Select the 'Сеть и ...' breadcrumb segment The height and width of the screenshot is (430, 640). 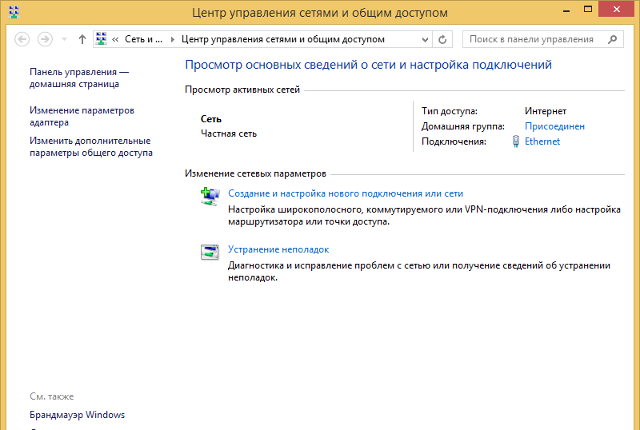tap(144, 39)
